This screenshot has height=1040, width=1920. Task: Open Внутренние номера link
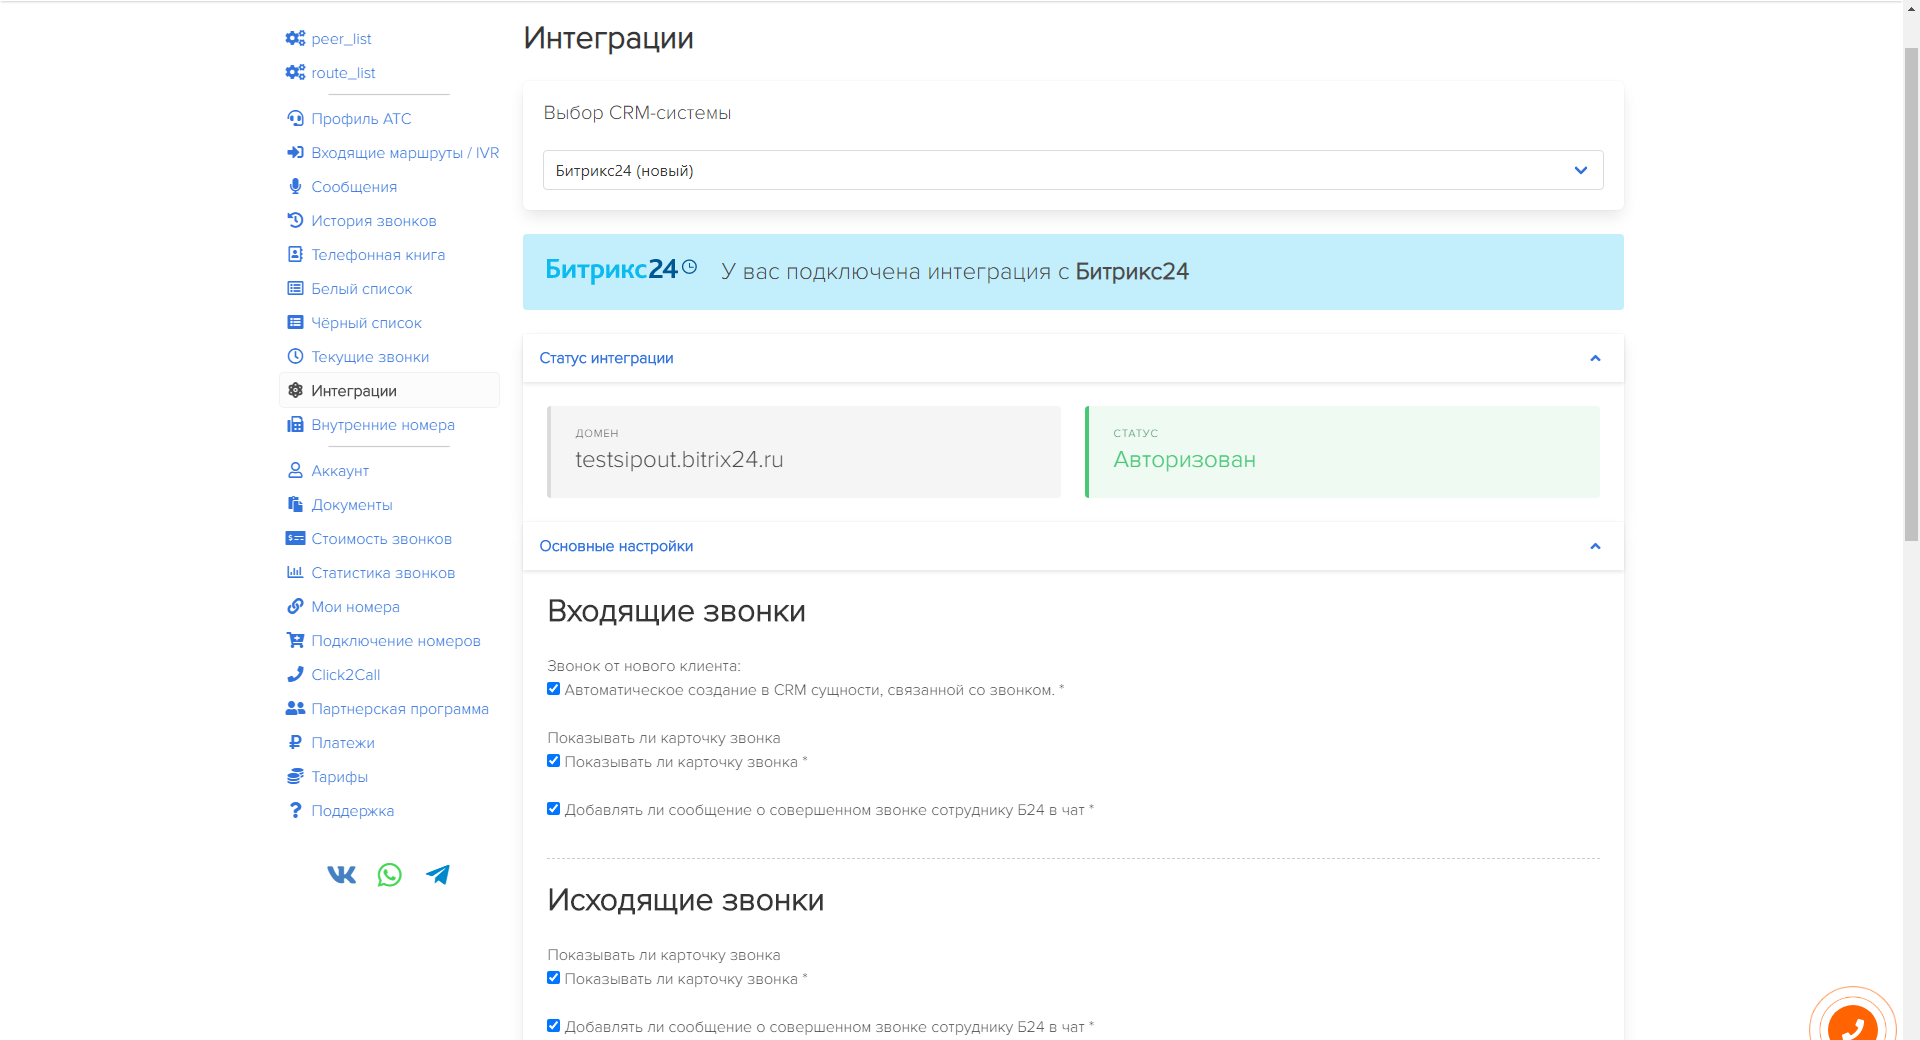383,425
